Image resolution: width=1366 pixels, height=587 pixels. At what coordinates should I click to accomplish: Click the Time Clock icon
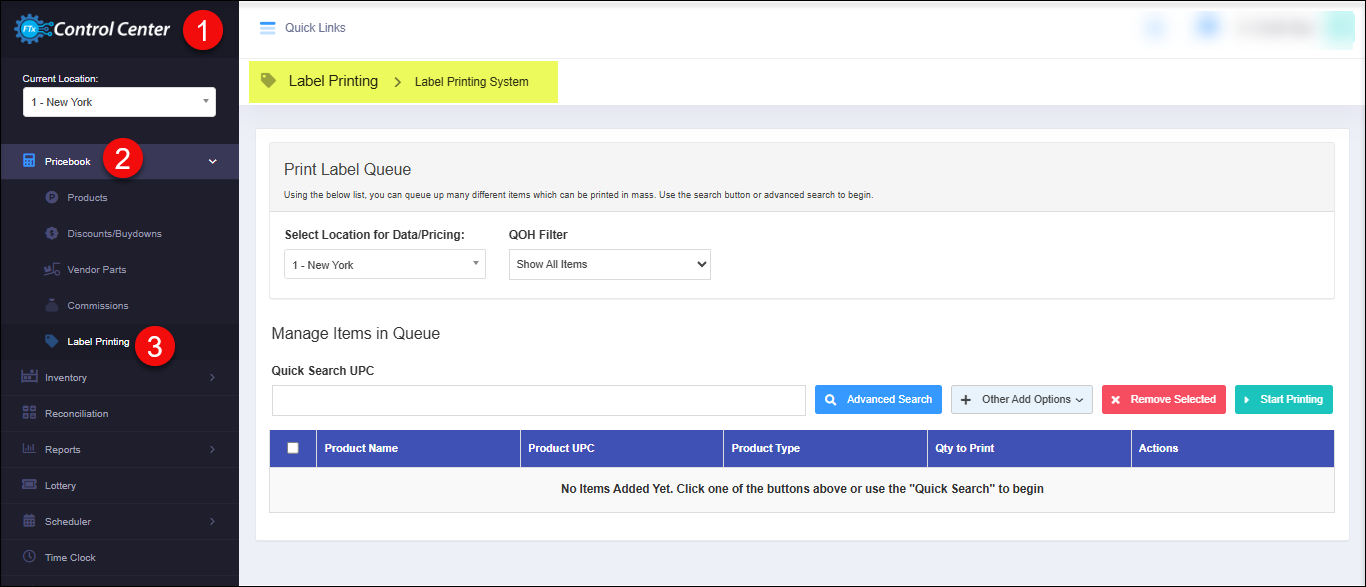(29, 557)
